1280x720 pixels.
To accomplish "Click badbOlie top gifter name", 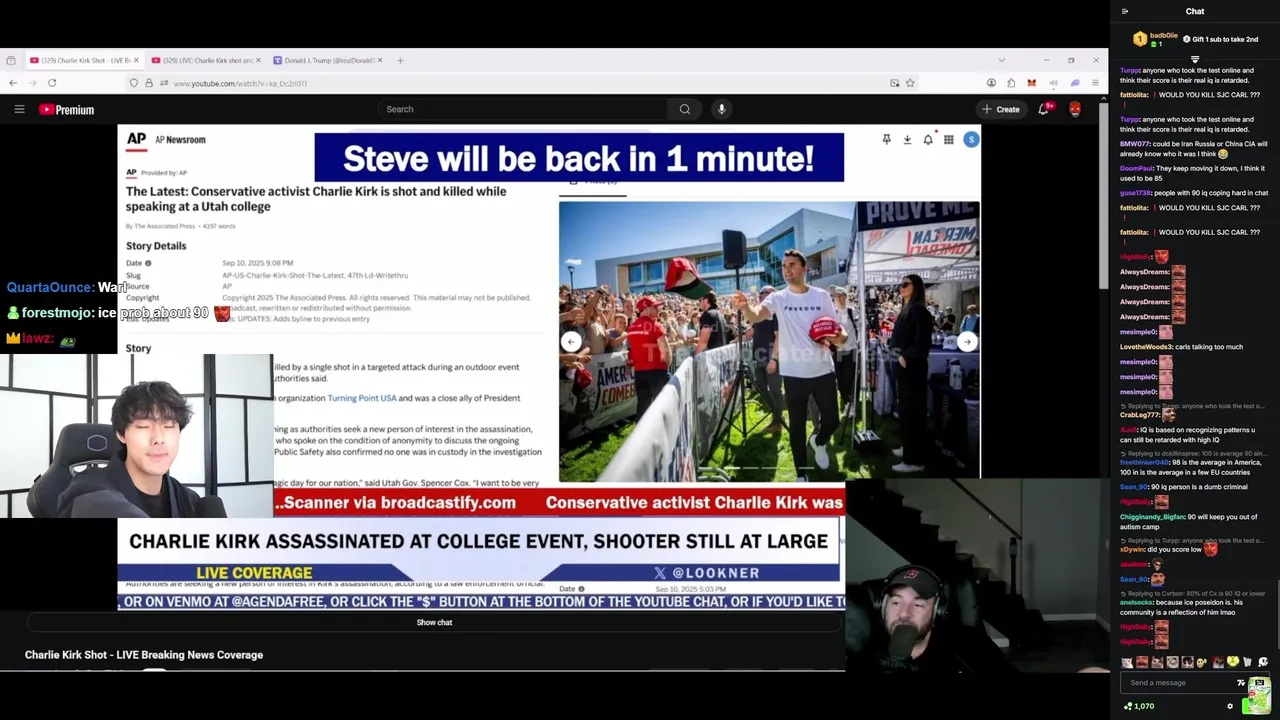I will coord(1164,35).
